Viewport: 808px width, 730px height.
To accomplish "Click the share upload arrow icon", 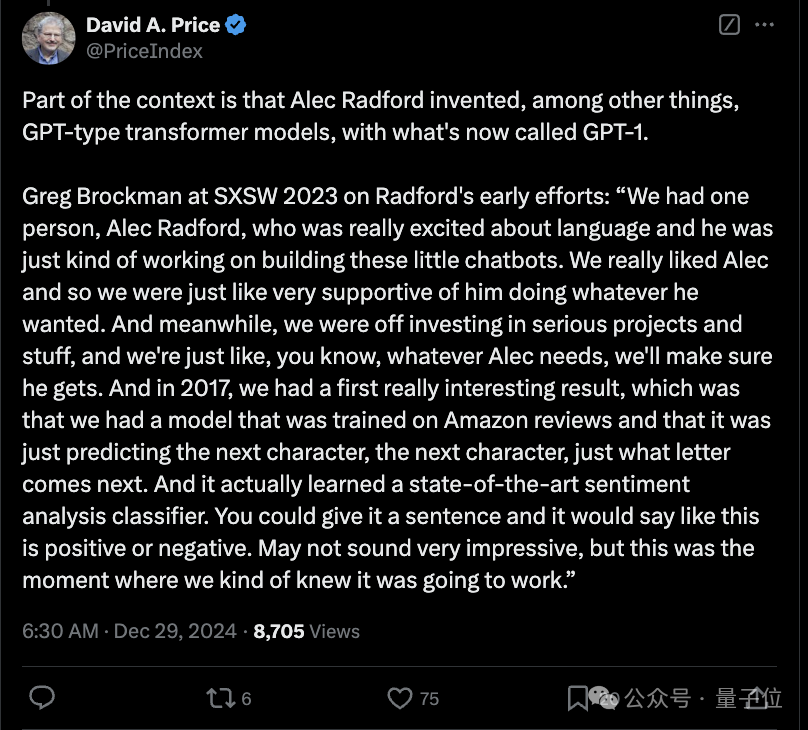I will (756, 698).
